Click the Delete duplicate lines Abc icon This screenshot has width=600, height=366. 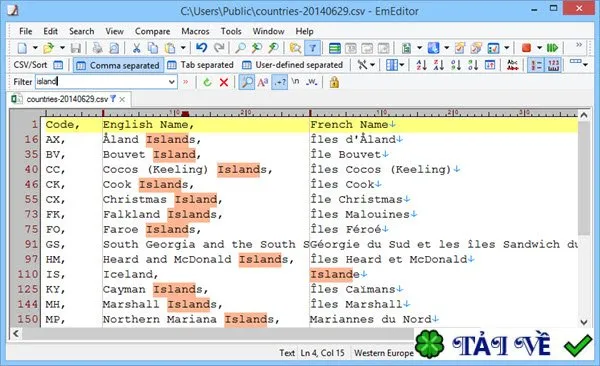click(513, 65)
